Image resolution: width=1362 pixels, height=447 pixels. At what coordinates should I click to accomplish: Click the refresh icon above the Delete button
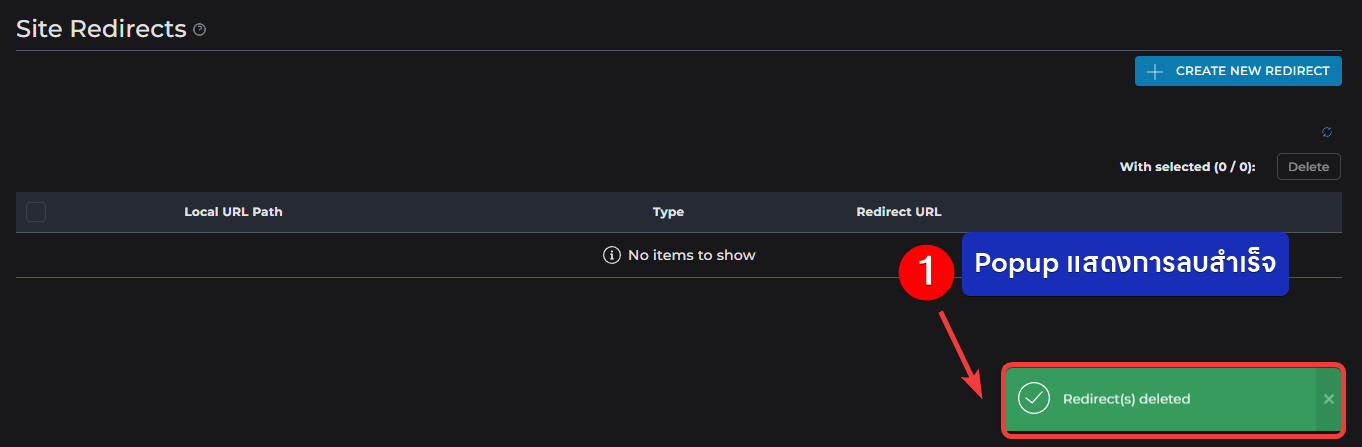pos(1327,132)
